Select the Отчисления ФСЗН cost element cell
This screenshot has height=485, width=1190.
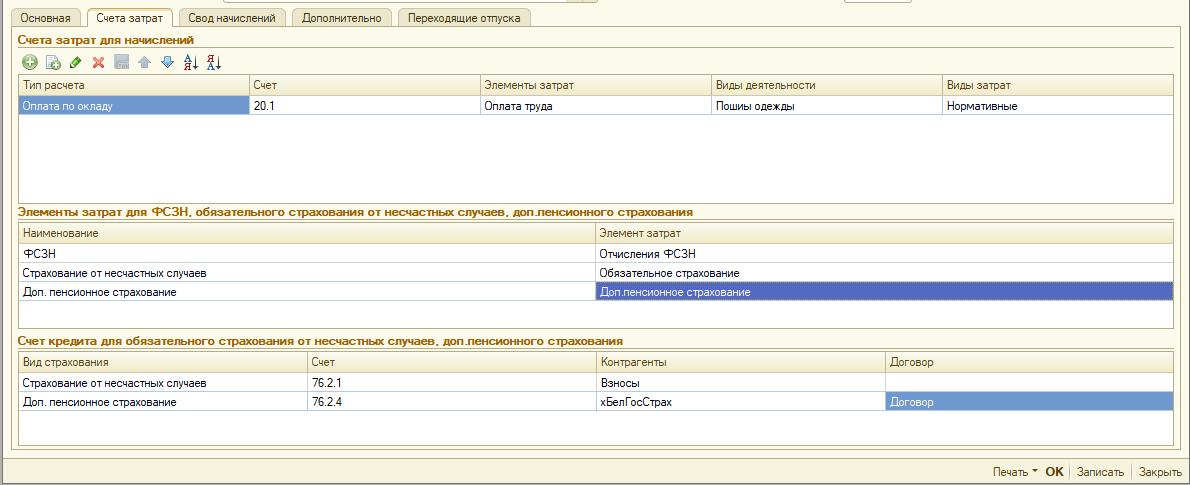tap(883, 254)
